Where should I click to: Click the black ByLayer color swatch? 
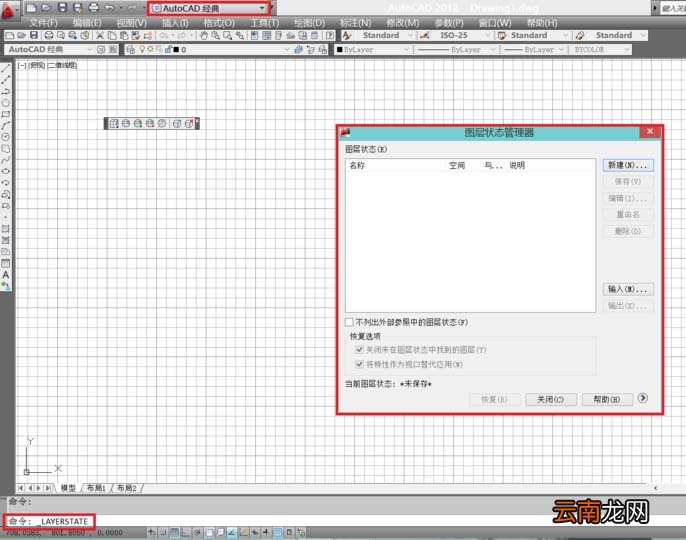click(340, 50)
